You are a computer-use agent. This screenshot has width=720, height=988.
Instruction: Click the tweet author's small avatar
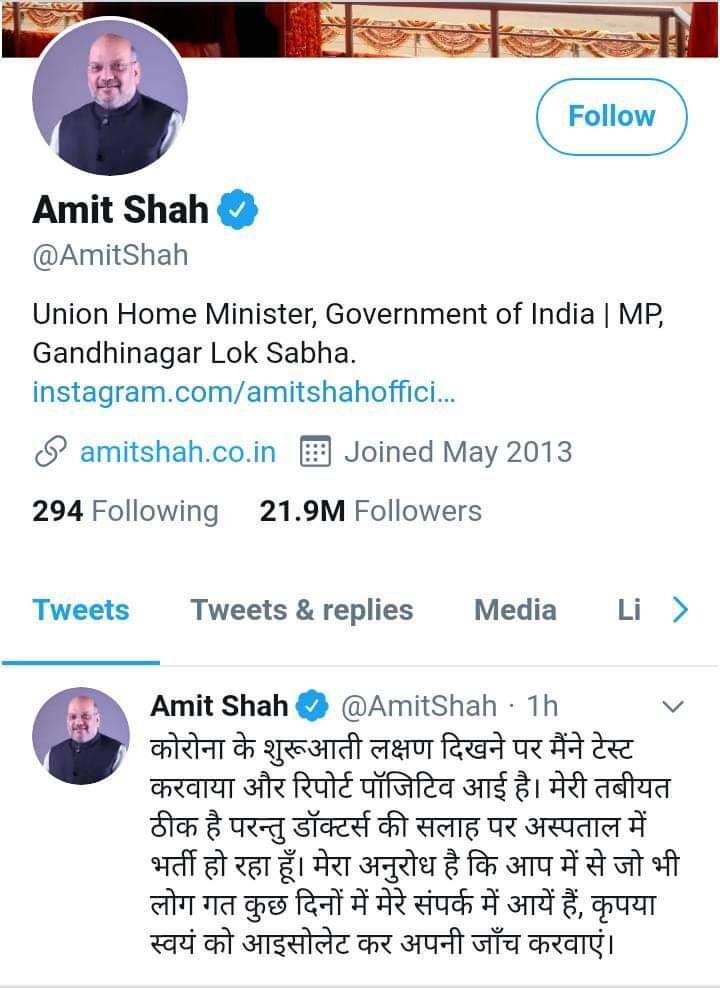81,736
